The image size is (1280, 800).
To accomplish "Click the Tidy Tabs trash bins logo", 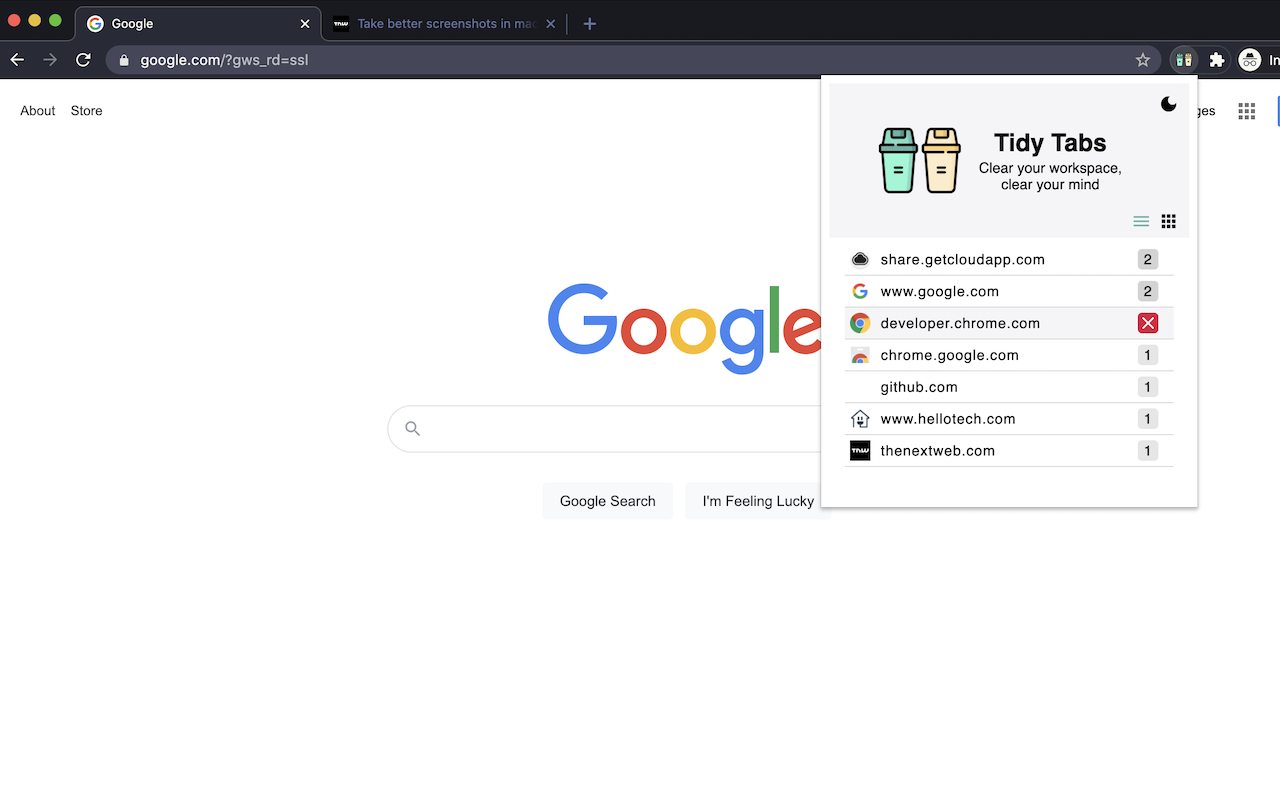I will coord(920,160).
